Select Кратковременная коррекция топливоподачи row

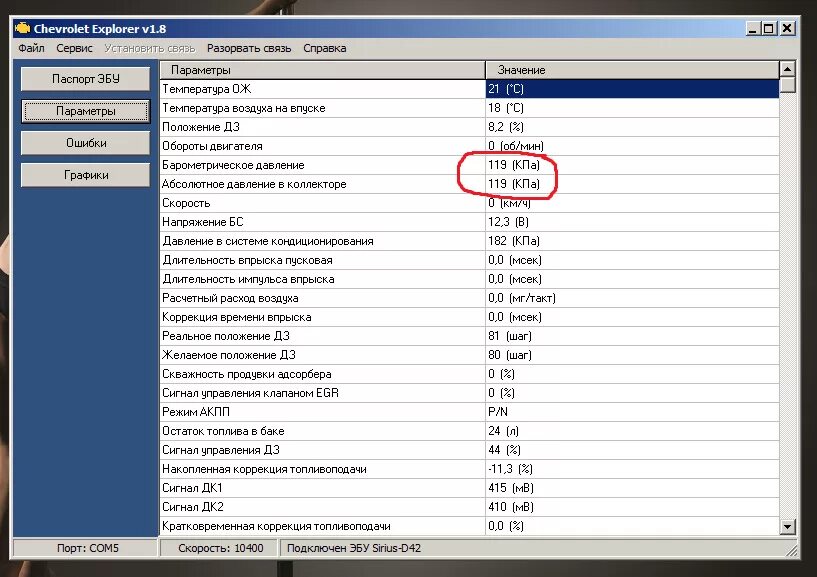pyautogui.click(x=469, y=526)
